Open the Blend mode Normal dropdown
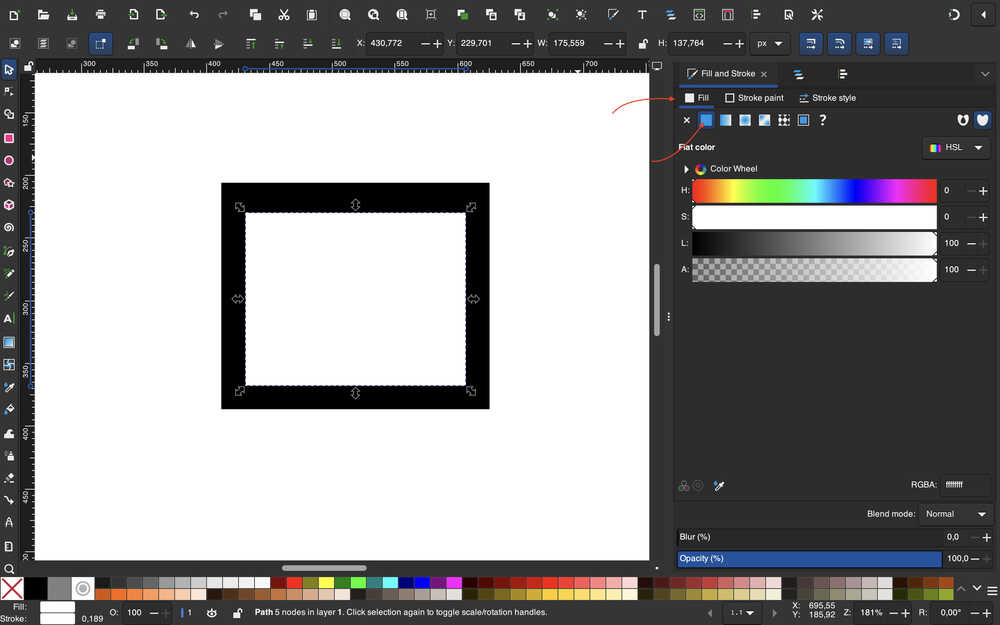 (955, 514)
